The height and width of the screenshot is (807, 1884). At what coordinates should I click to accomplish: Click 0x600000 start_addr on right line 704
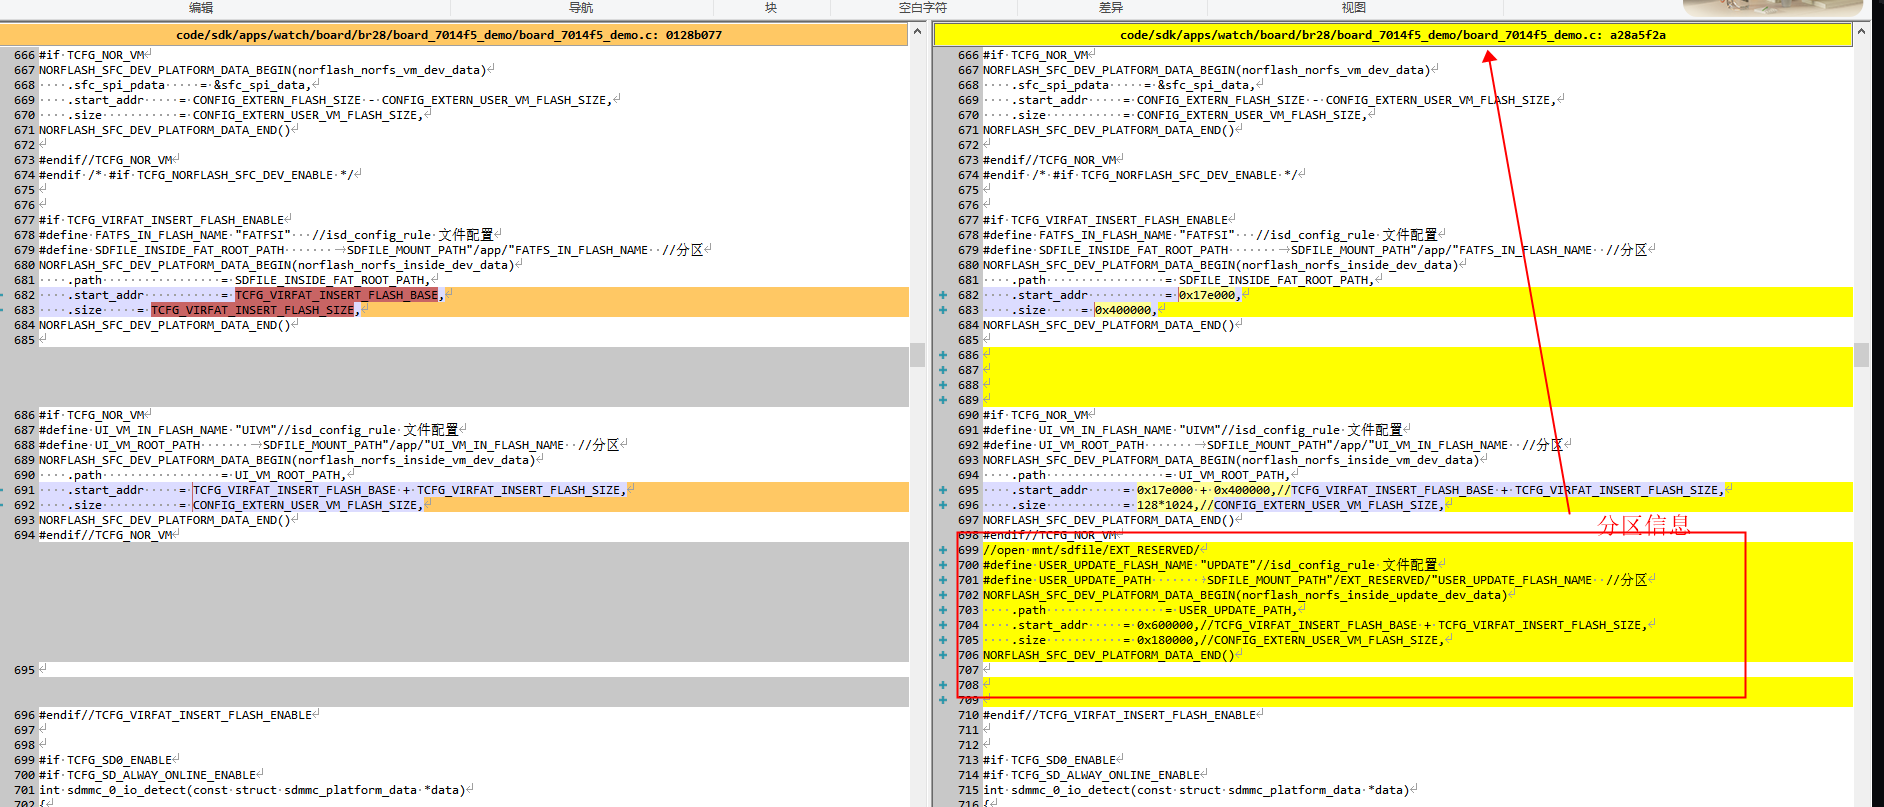click(x=1165, y=625)
